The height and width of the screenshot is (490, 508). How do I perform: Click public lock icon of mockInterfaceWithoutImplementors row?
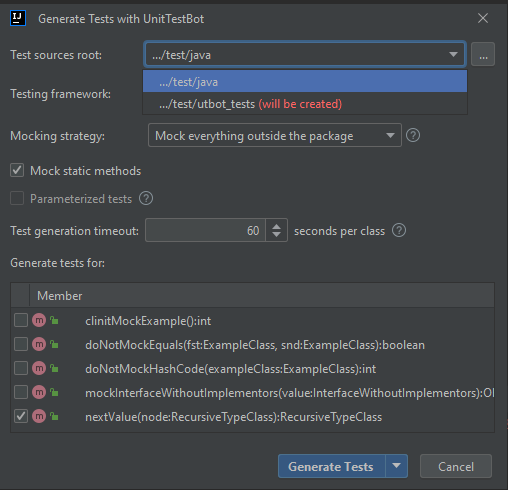54,392
